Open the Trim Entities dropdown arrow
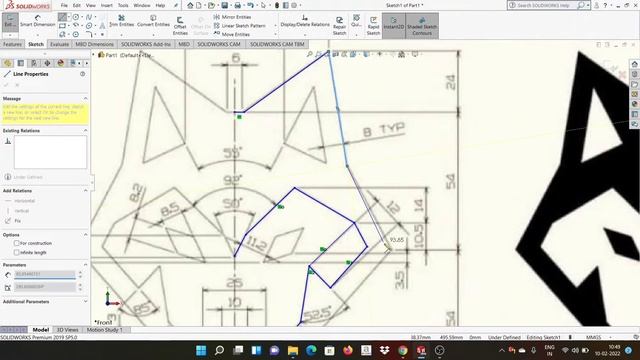 (x=122, y=34)
